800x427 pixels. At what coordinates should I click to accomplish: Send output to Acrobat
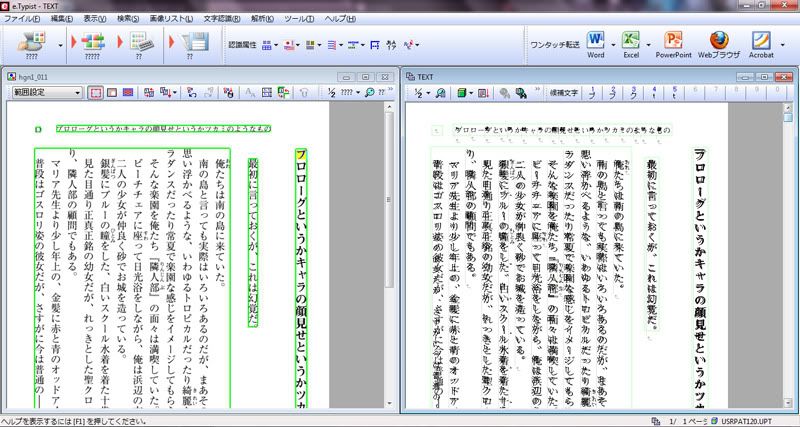pyautogui.click(x=761, y=44)
